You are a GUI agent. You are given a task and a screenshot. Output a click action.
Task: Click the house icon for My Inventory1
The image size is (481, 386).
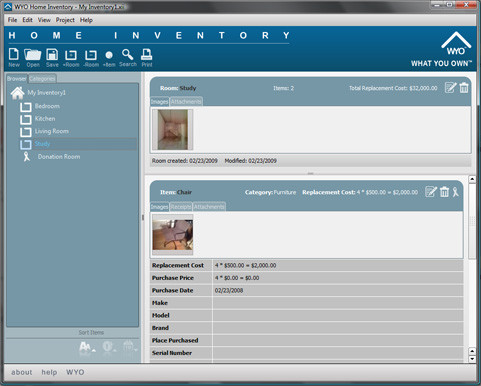point(17,93)
